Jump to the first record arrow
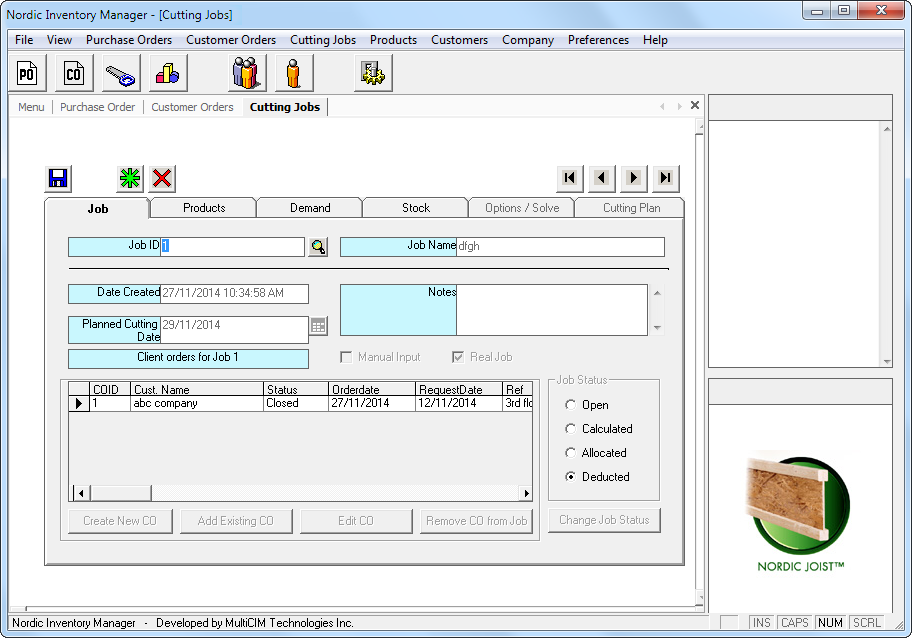This screenshot has width=912, height=638. [x=569, y=178]
